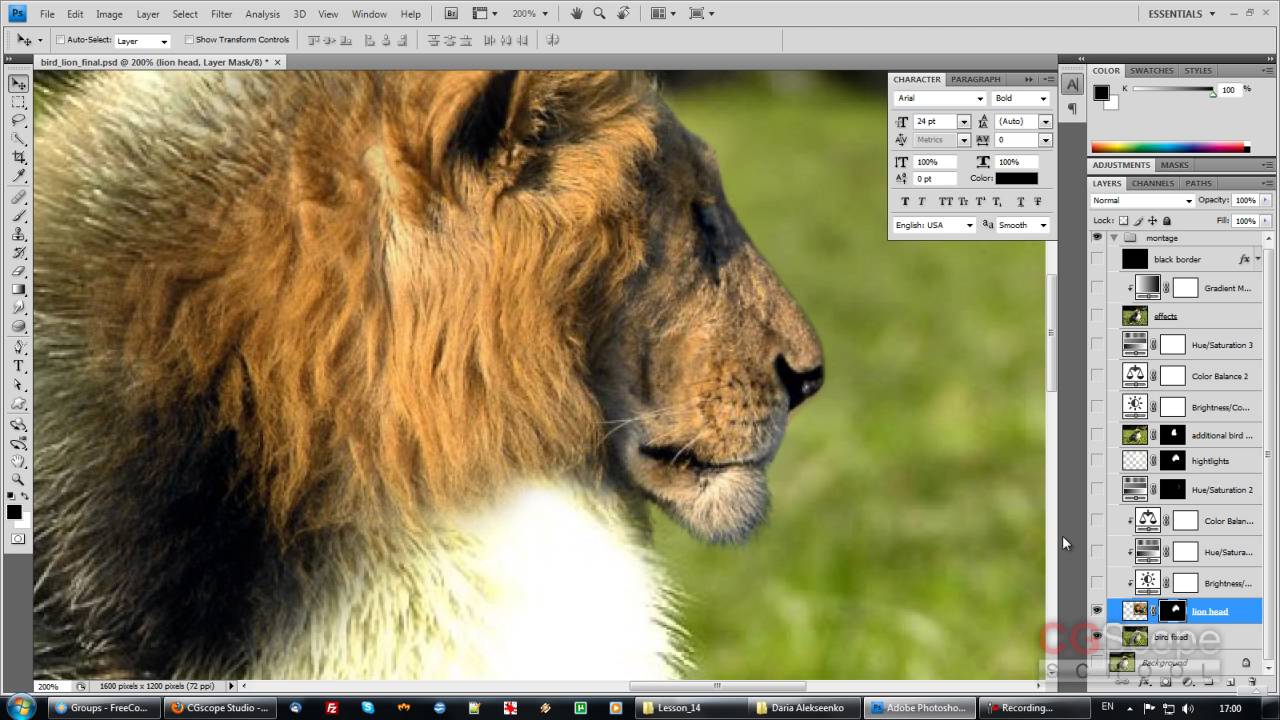Click the delete layer trash icon
Screen dimensions: 1280x720
pyautogui.click(x=1251, y=682)
